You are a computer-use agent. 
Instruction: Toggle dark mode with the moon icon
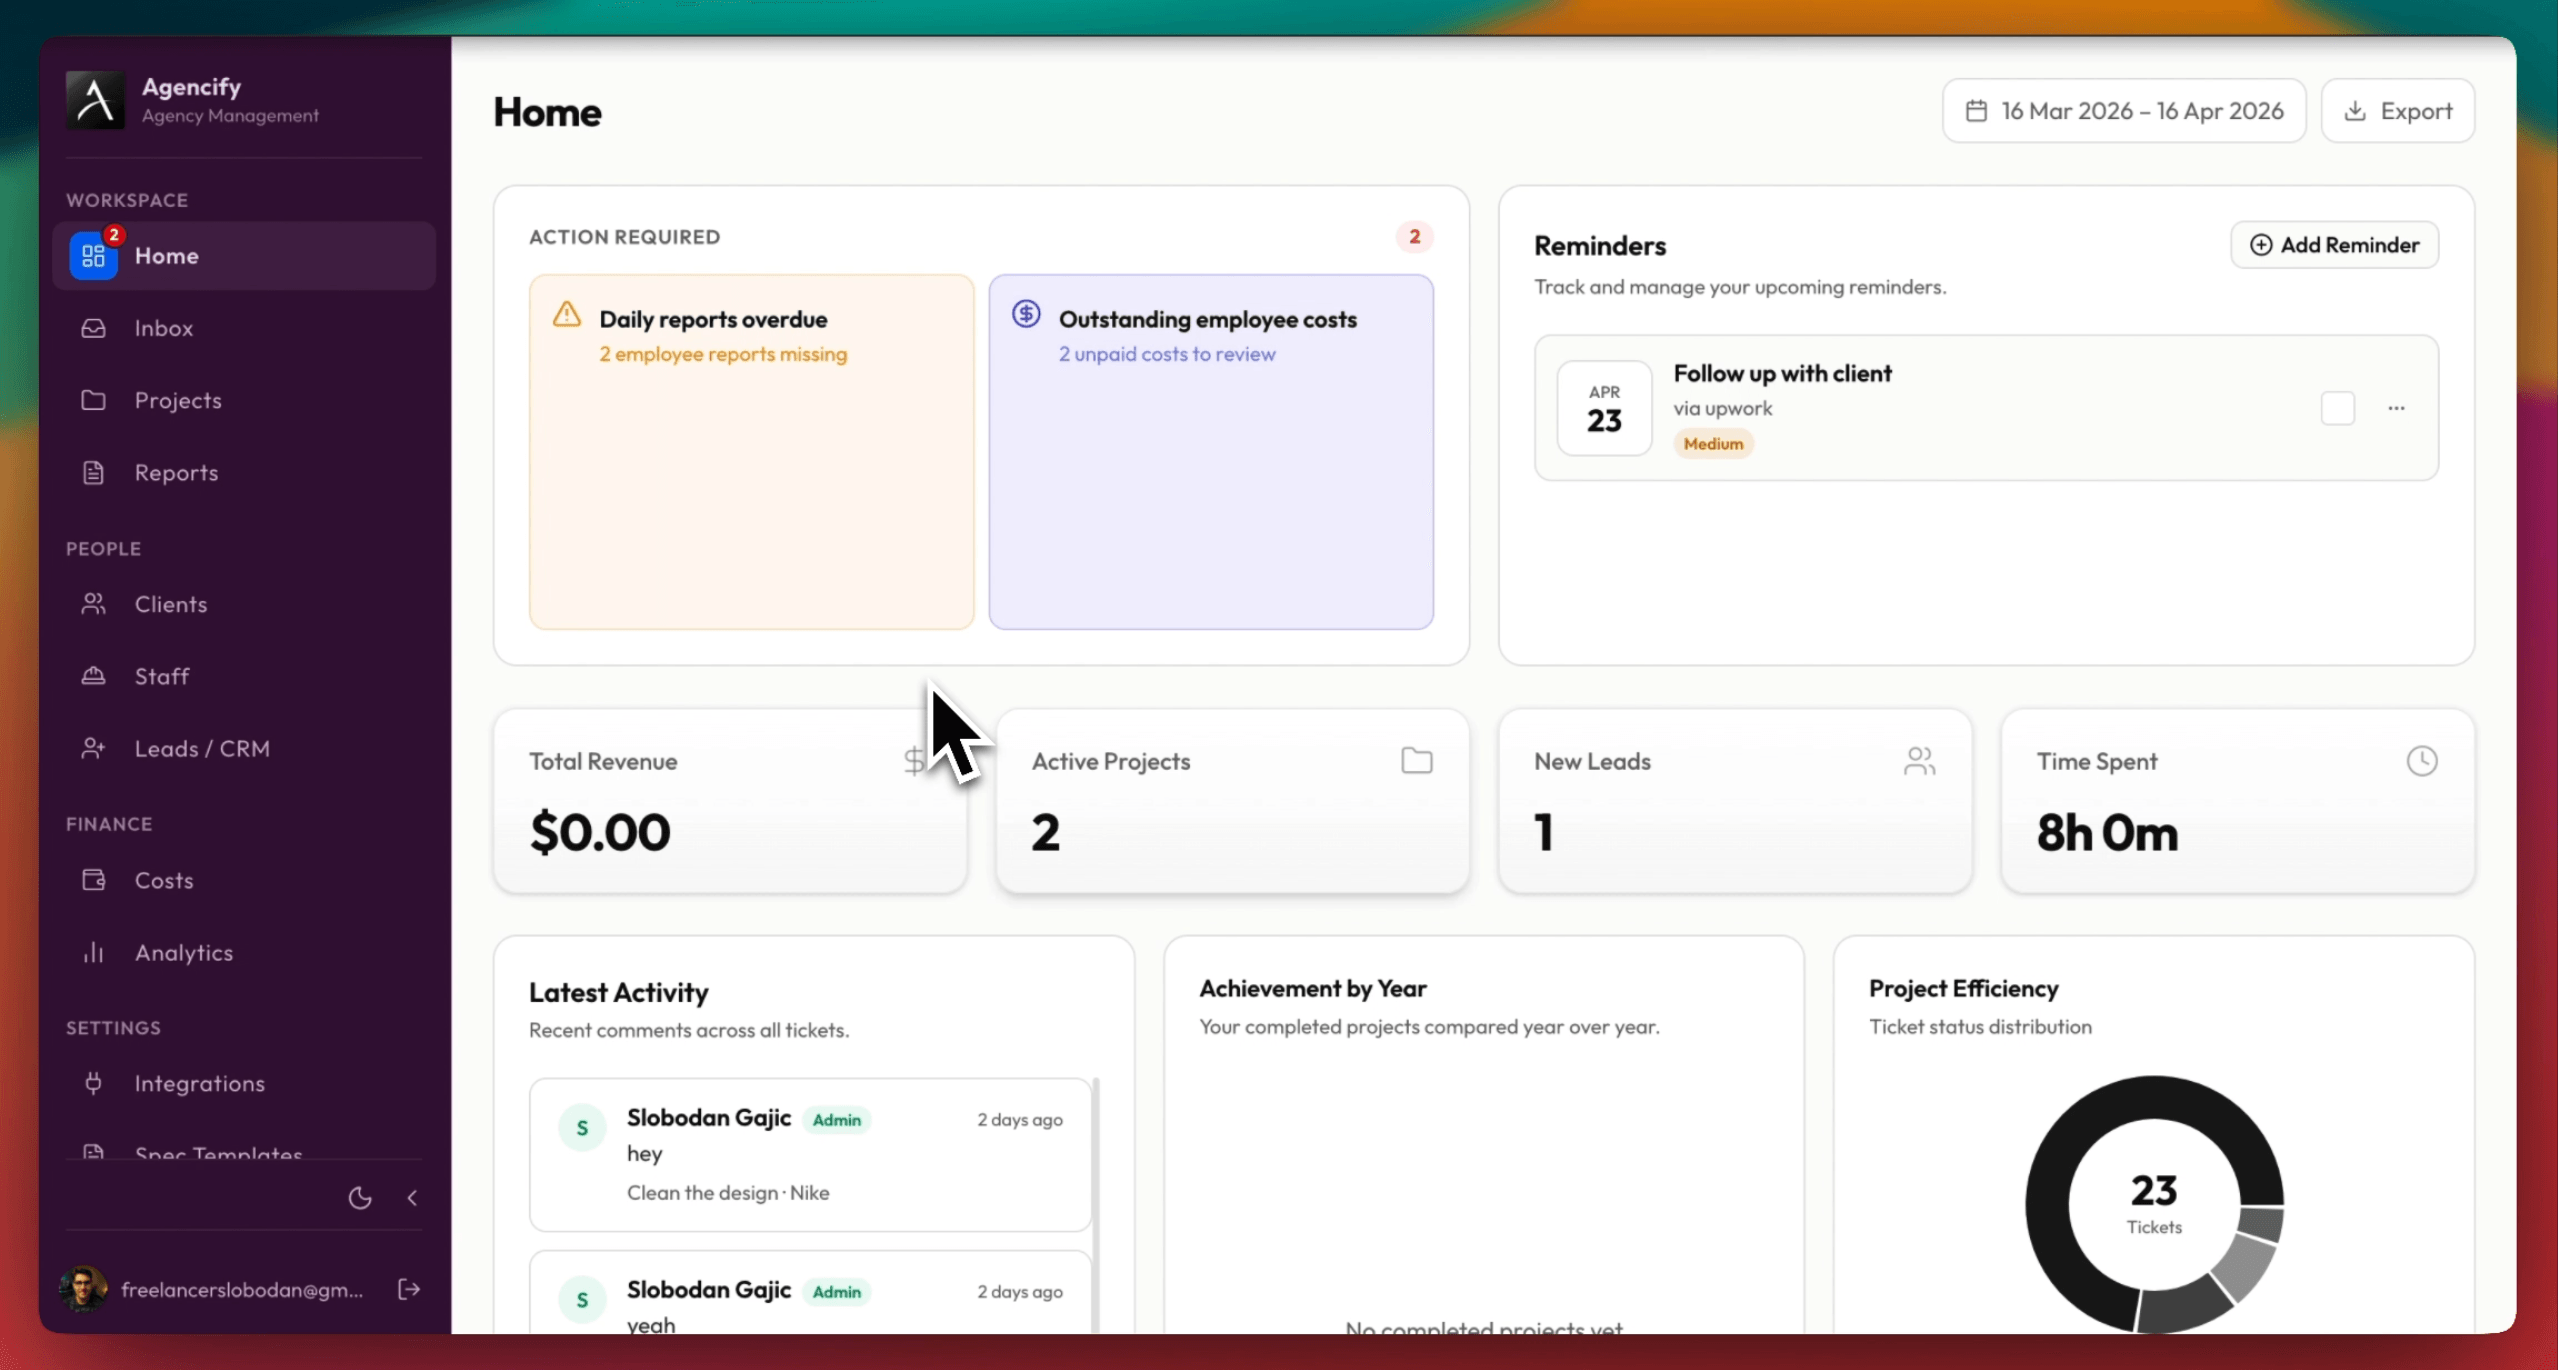click(x=359, y=1197)
